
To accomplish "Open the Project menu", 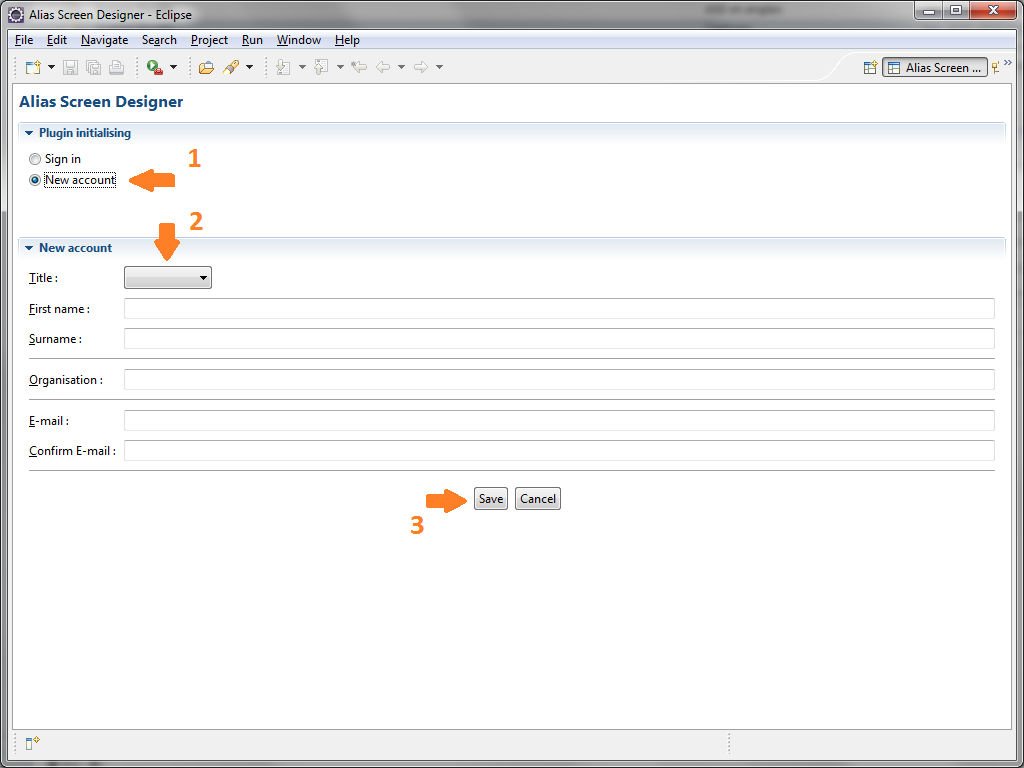I will pyautogui.click(x=209, y=40).
